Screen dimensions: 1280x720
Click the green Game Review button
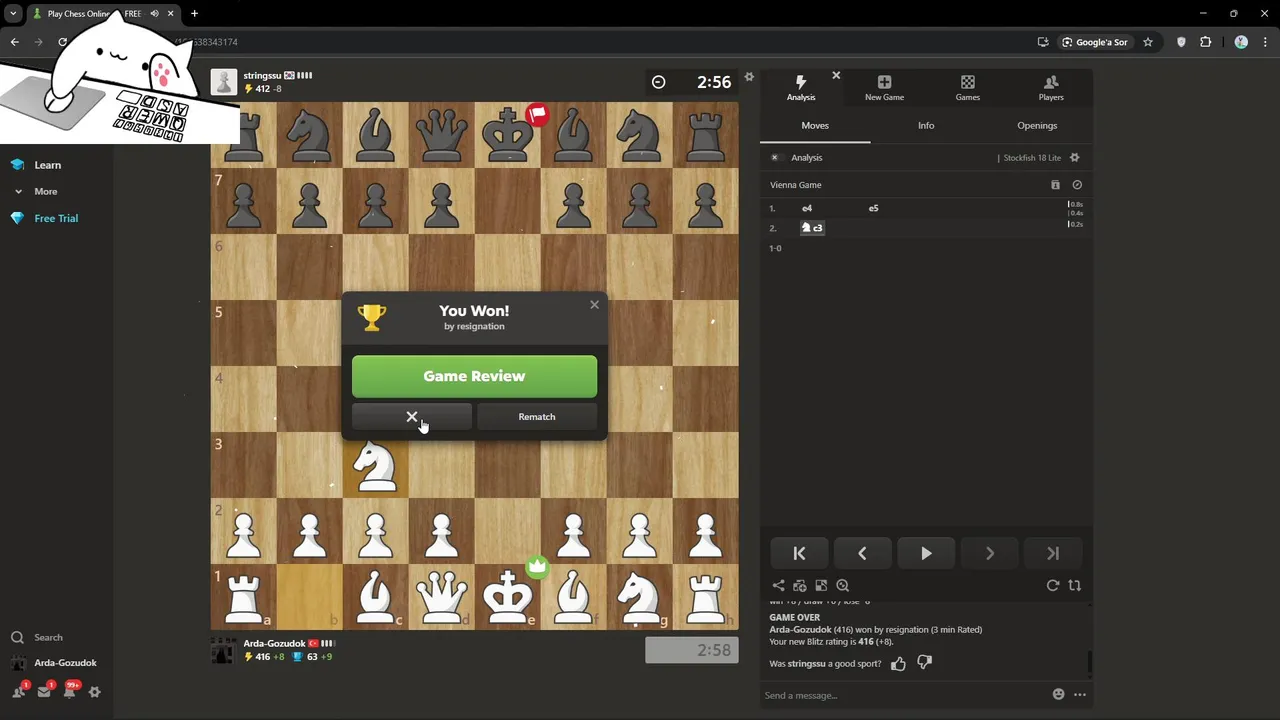[474, 376]
